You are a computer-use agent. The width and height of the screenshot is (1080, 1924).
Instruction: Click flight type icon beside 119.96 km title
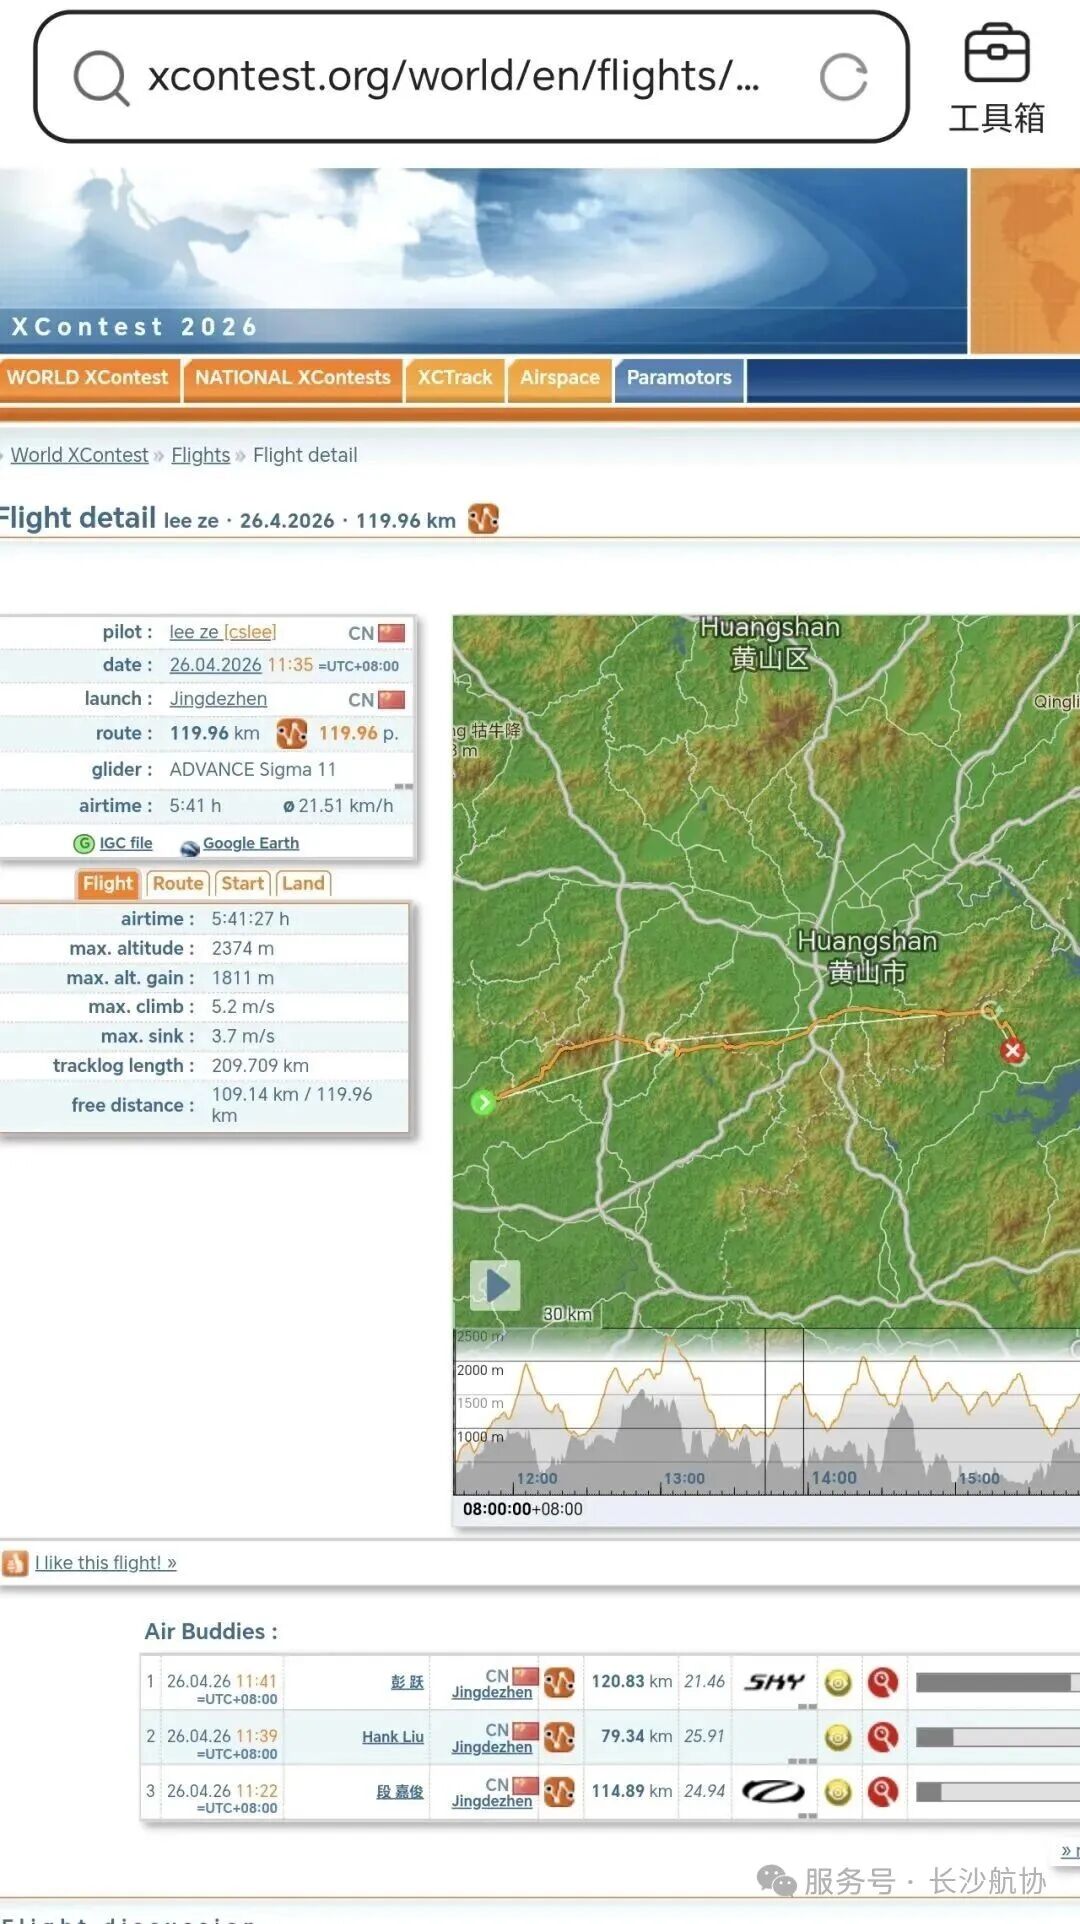483,519
